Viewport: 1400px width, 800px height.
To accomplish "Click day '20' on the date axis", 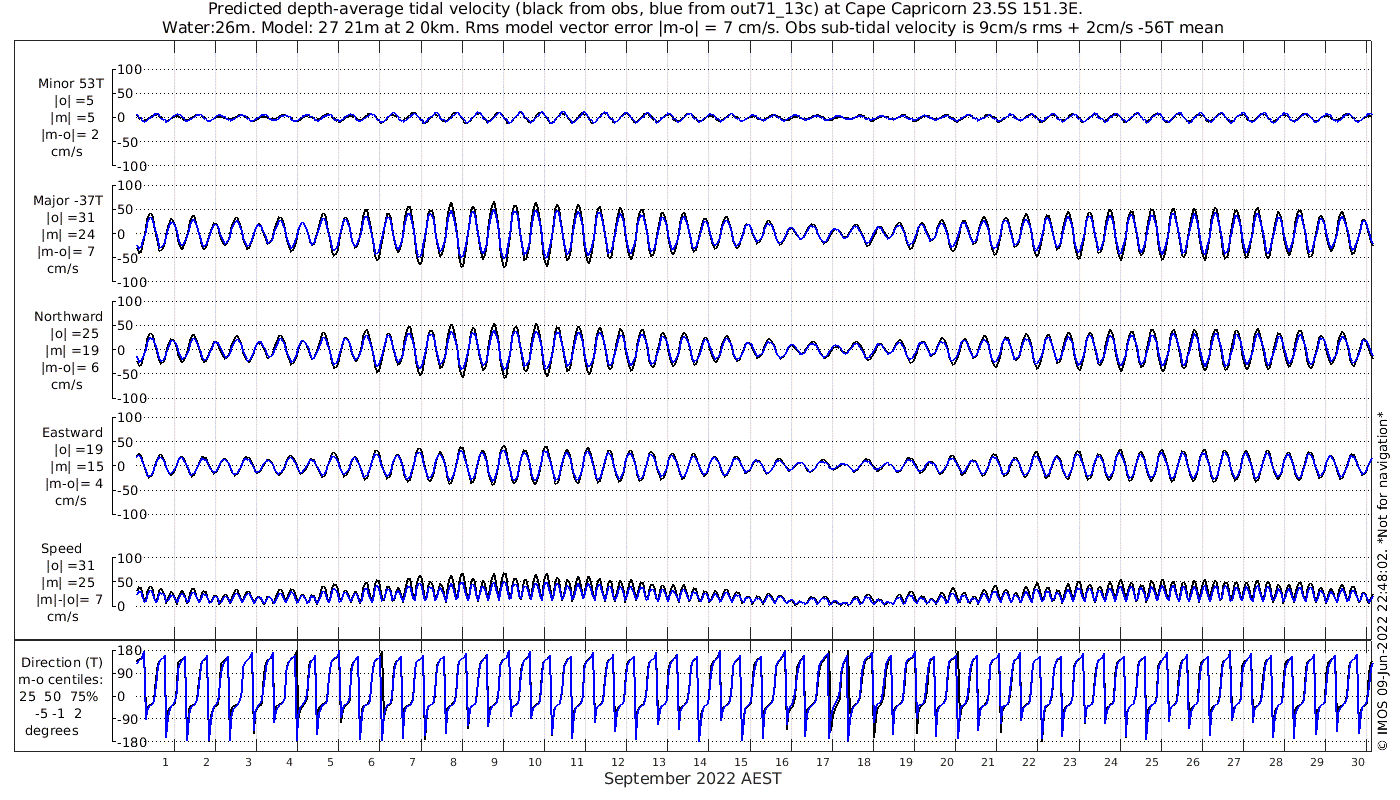I will (947, 762).
